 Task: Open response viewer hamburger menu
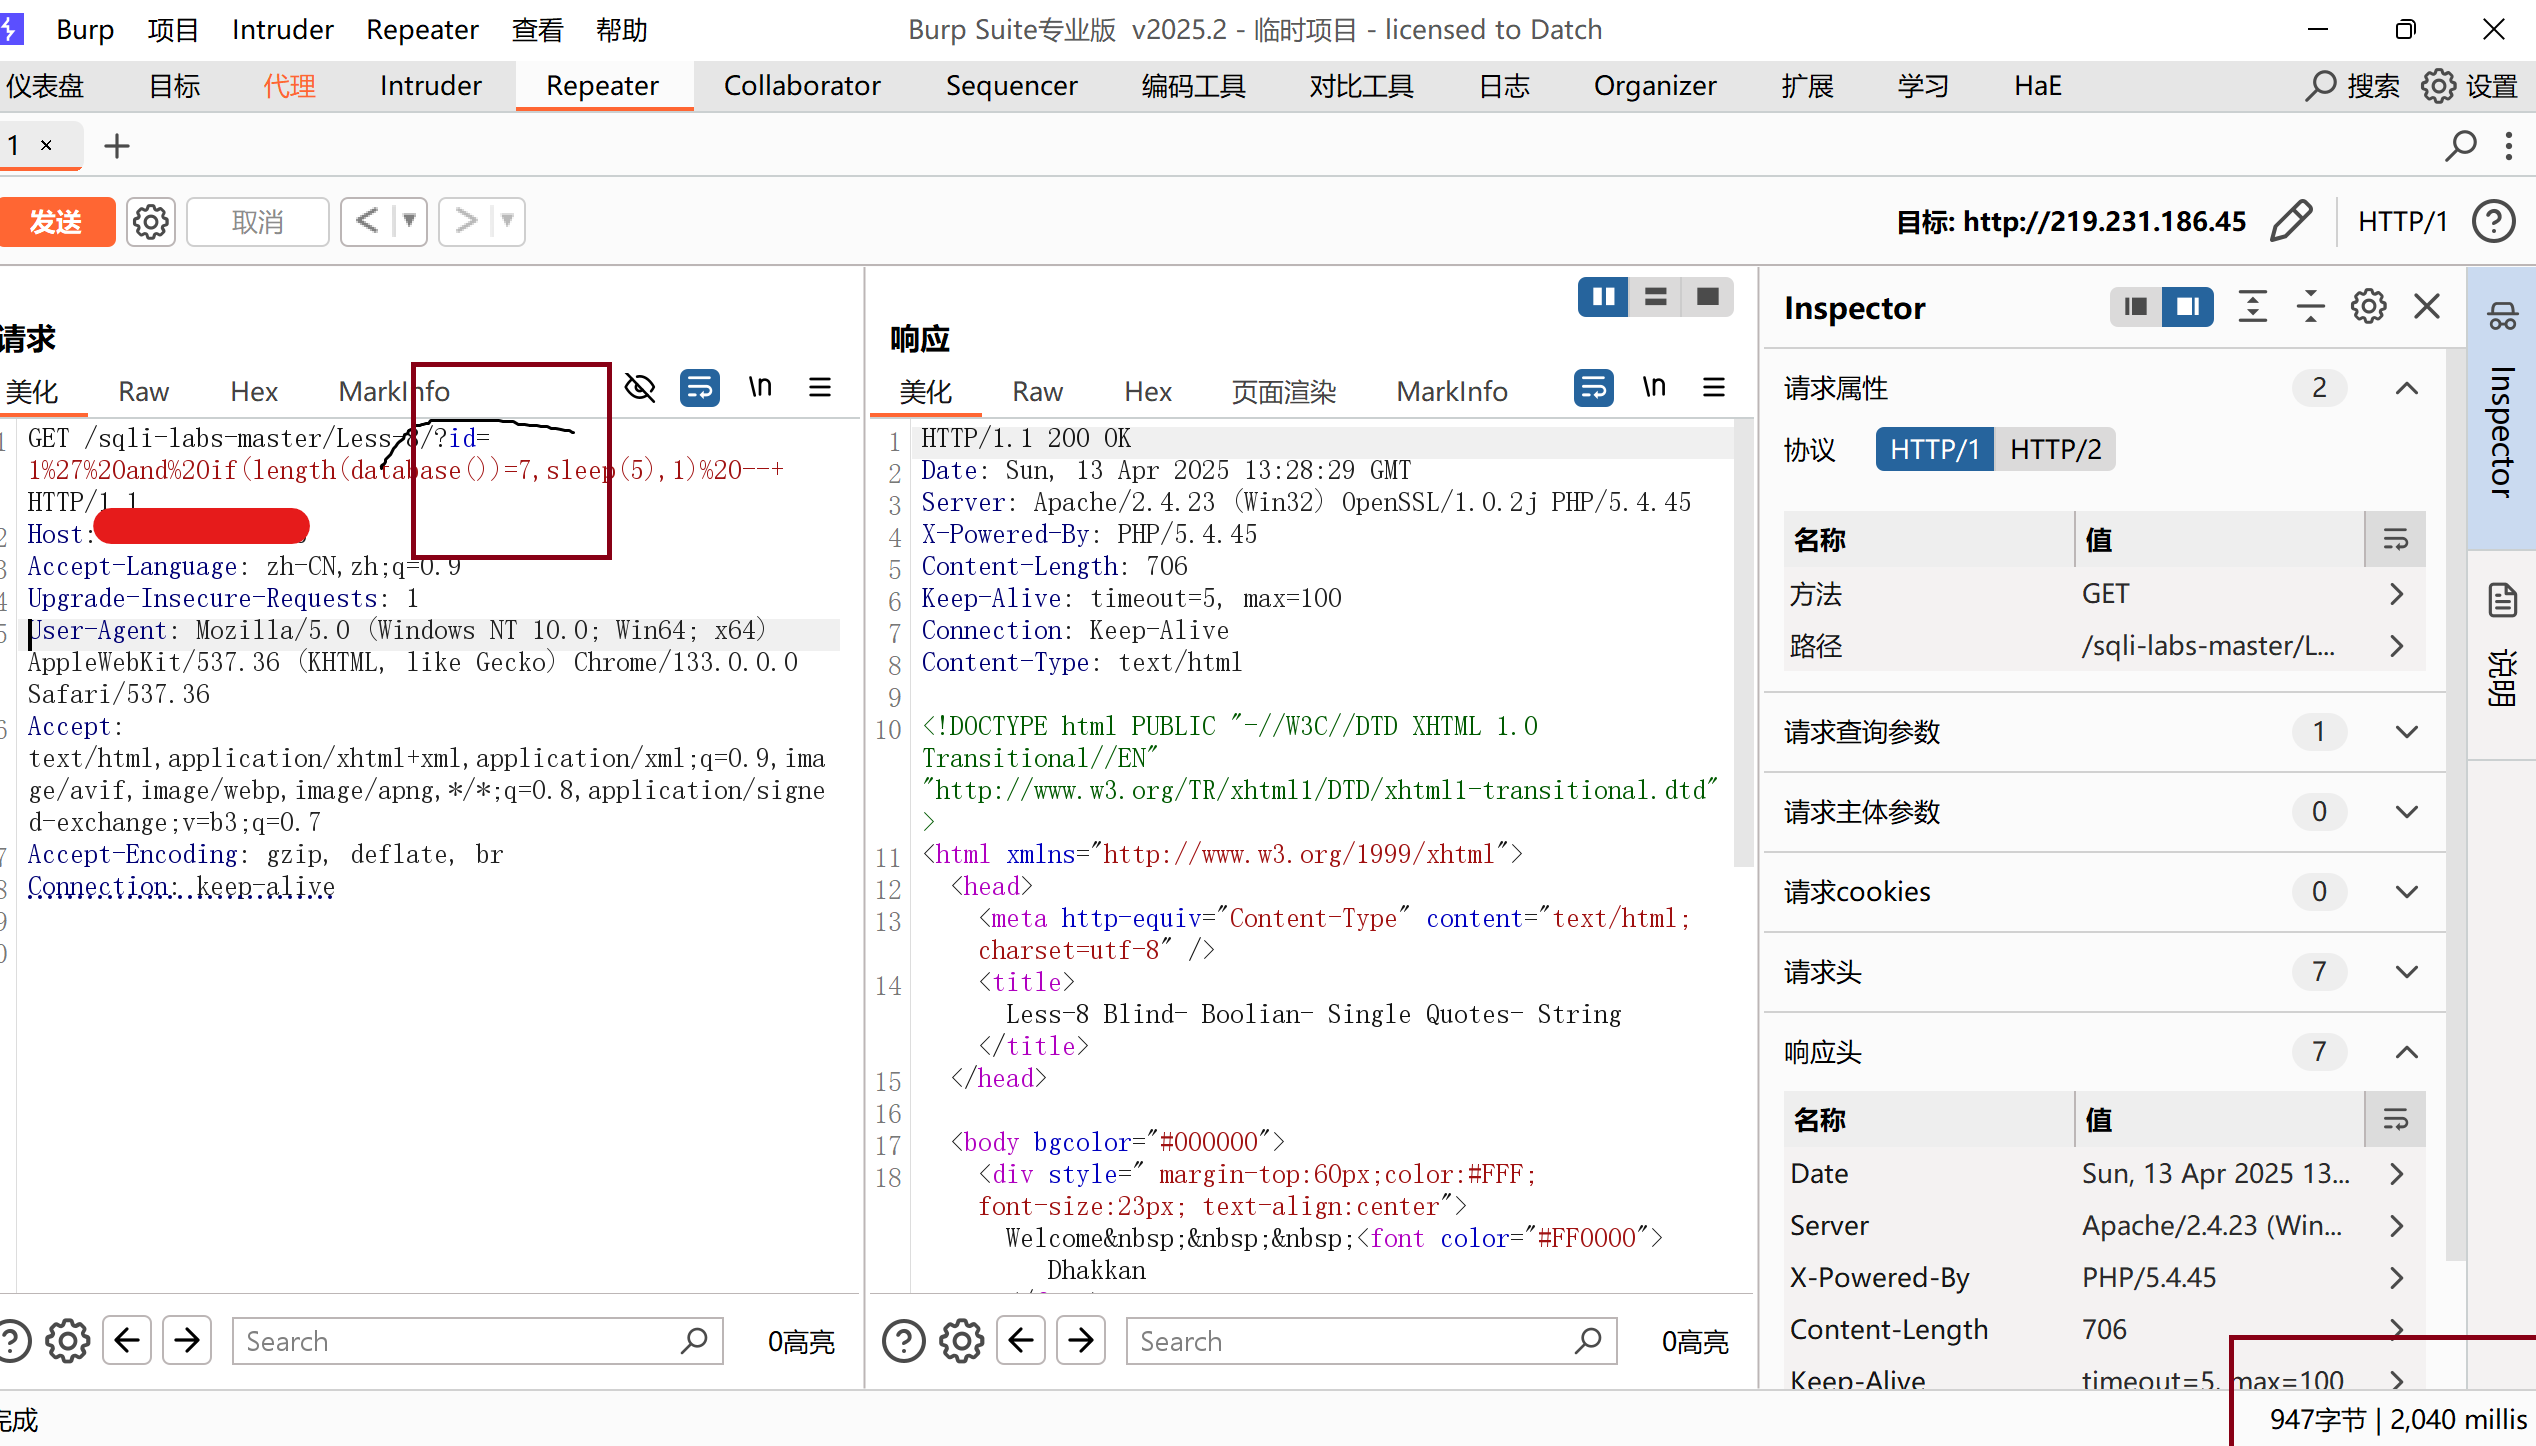pyautogui.click(x=1714, y=388)
